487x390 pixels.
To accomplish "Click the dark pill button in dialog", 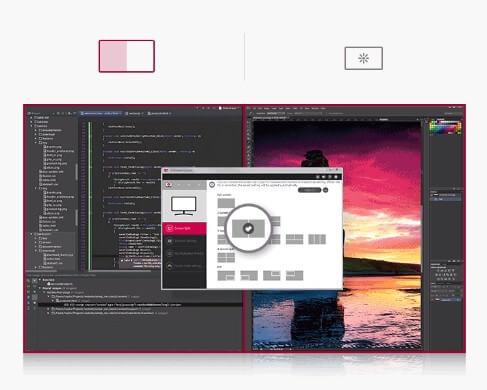I will click(309, 190).
